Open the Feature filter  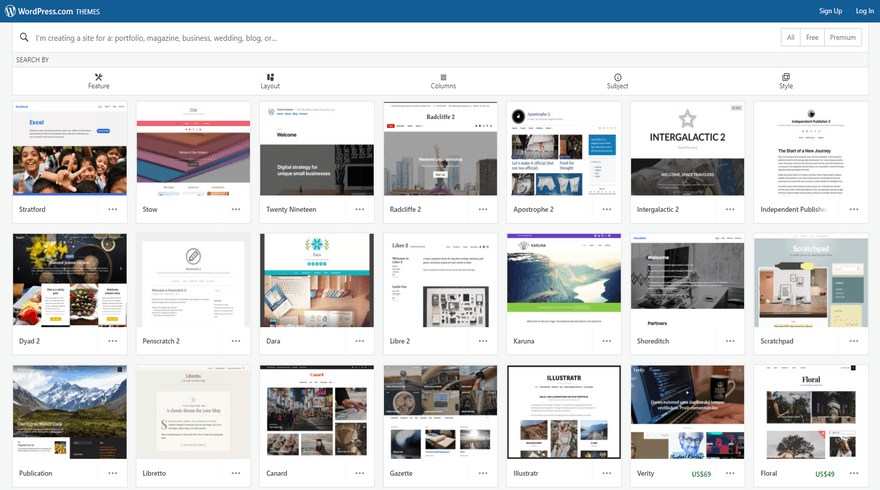pos(99,81)
